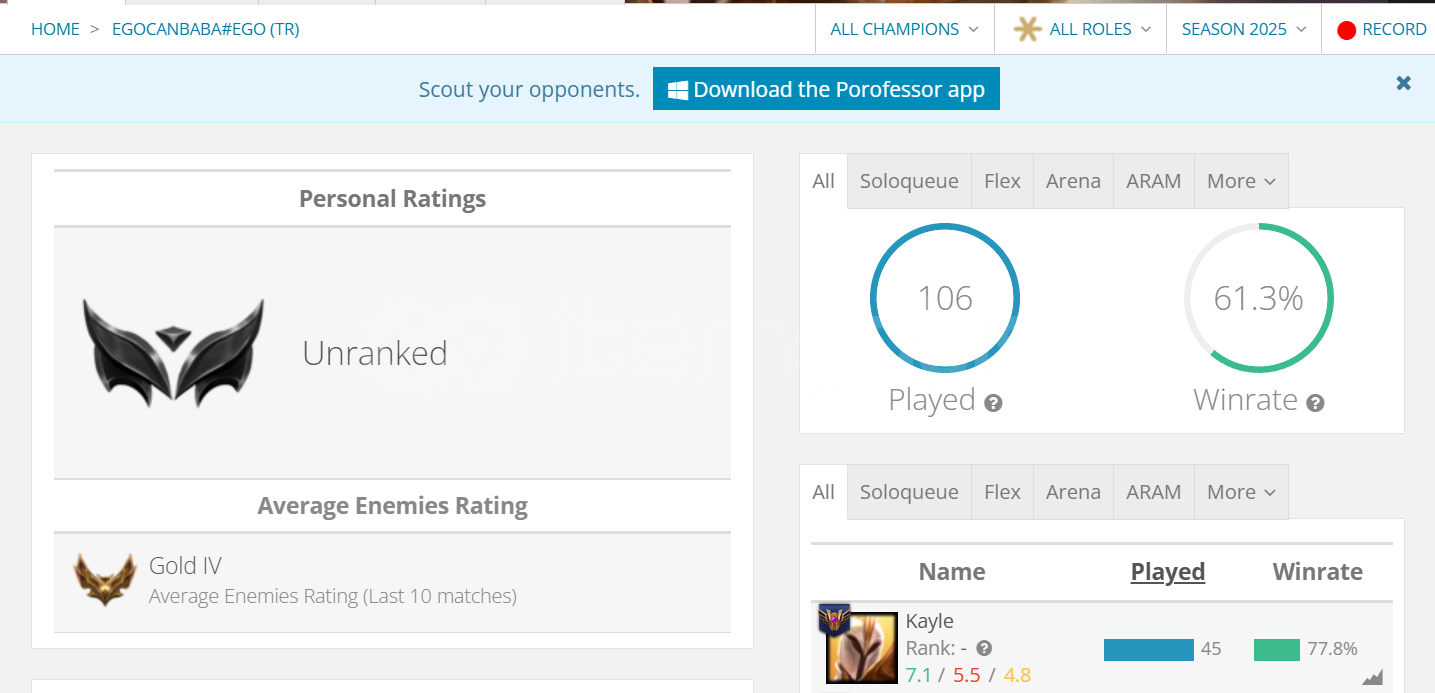Click the Unranked emblem icon
The image size is (1435, 693).
[174, 353]
